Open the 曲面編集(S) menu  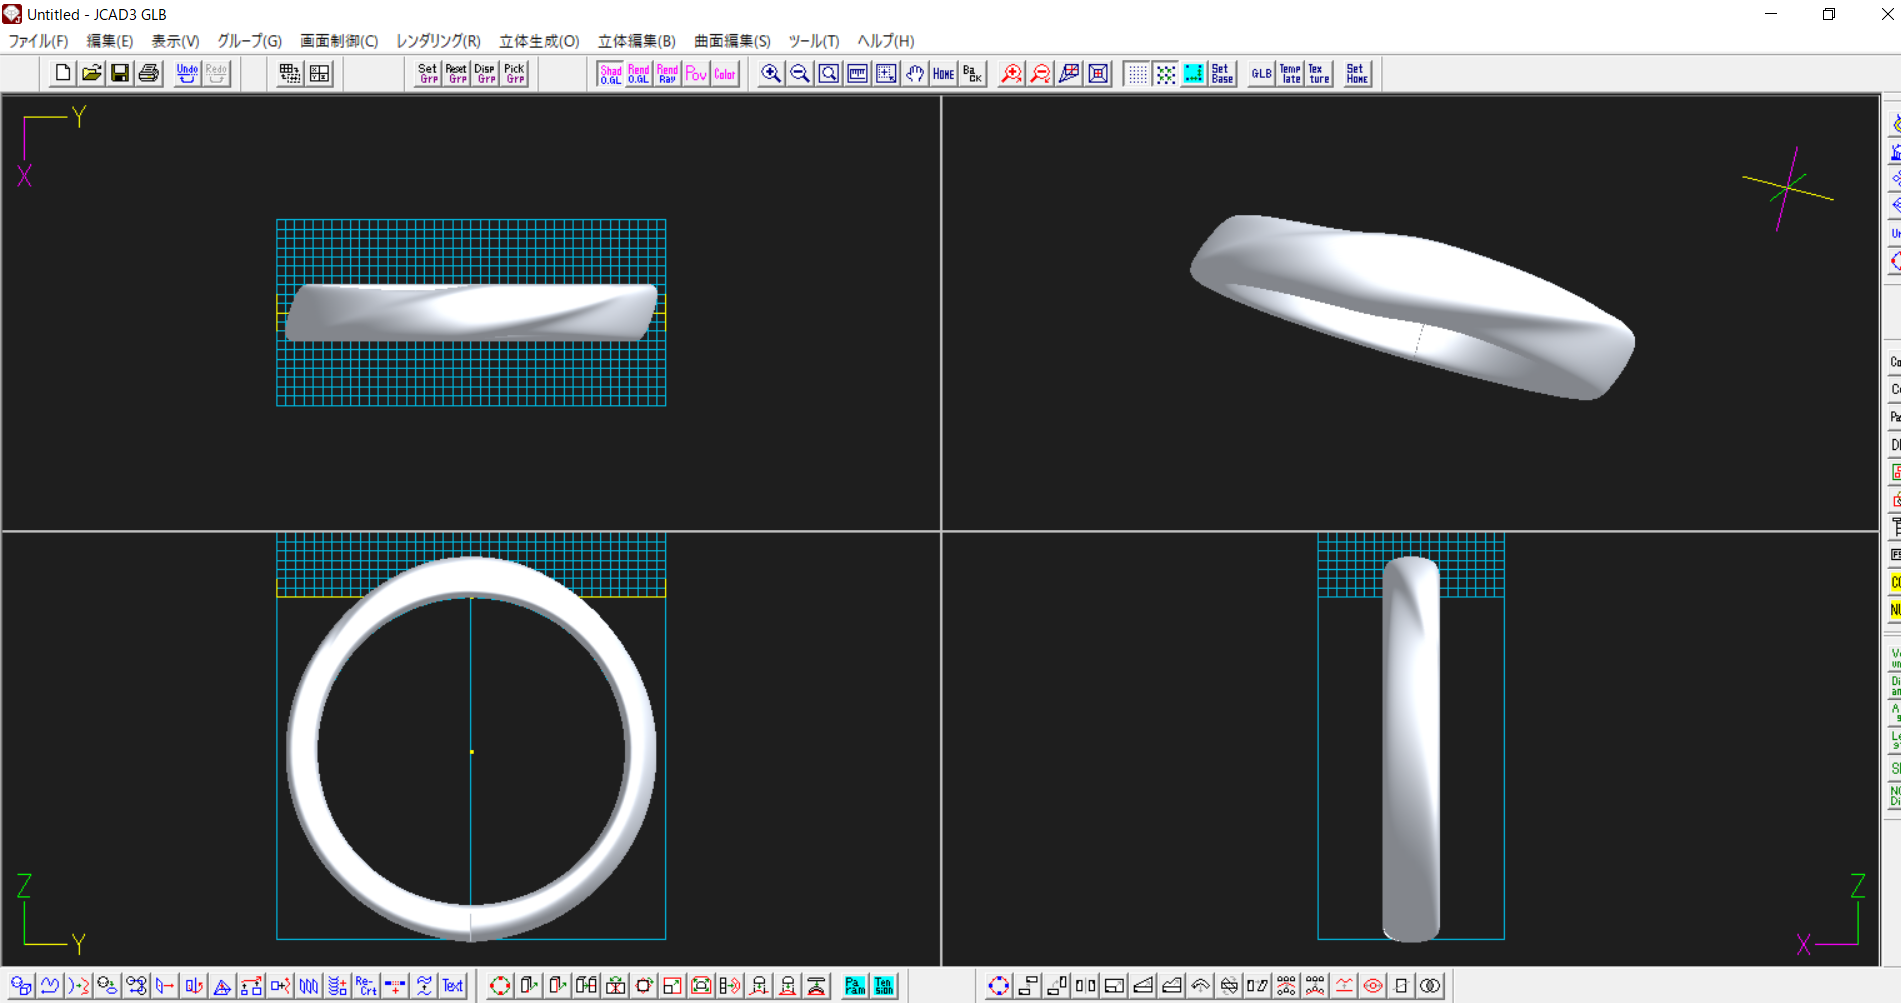(732, 41)
